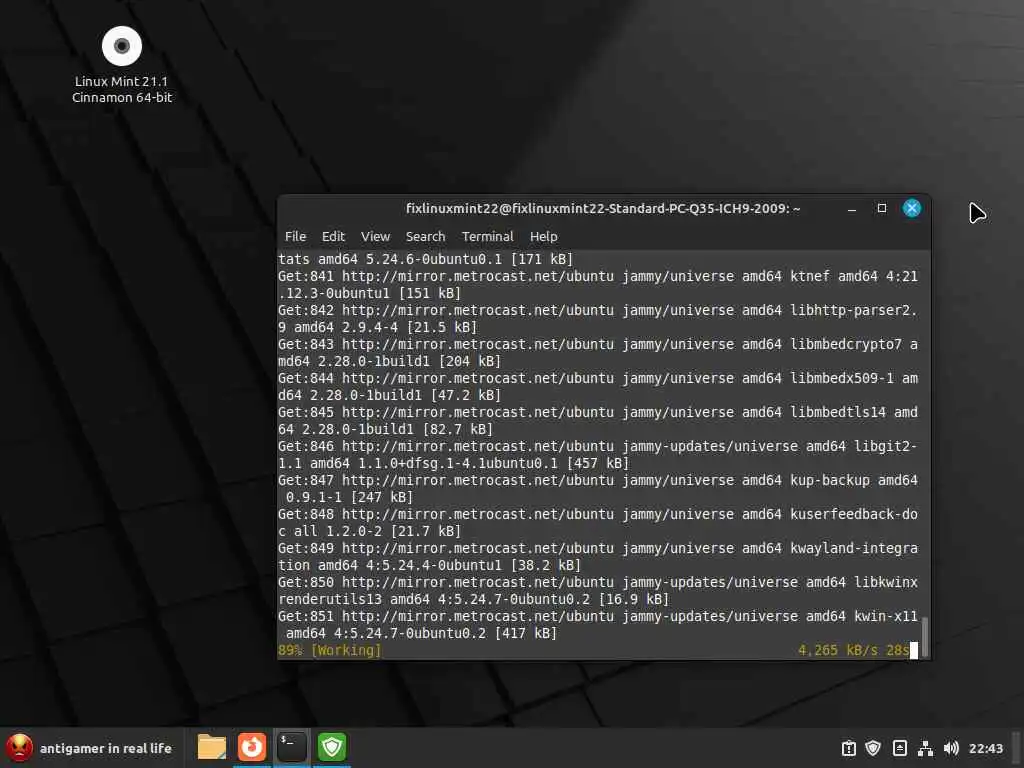Image resolution: width=1024 pixels, height=768 pixels.
Task: Close the terminal window
Action: point(912,208)
